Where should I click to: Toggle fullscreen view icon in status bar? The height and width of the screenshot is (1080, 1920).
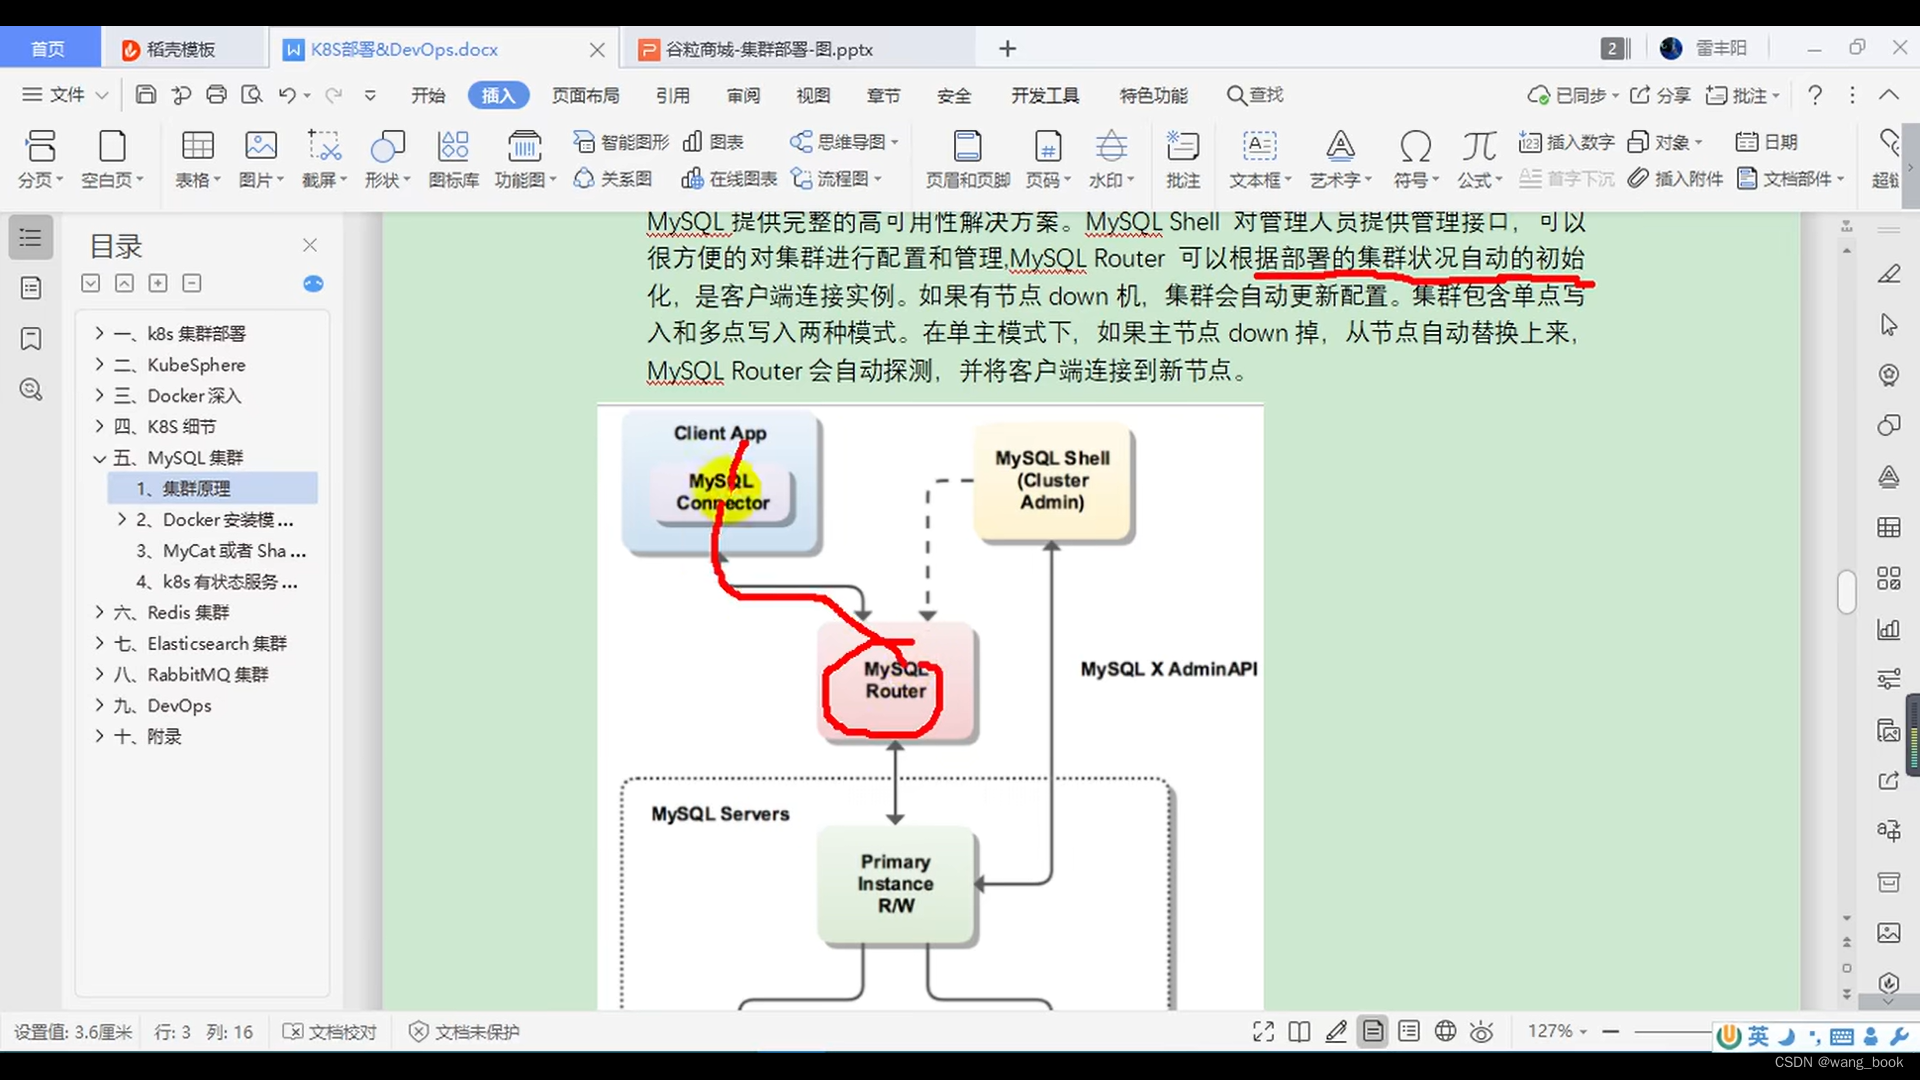click(x=1263, y=1032)
